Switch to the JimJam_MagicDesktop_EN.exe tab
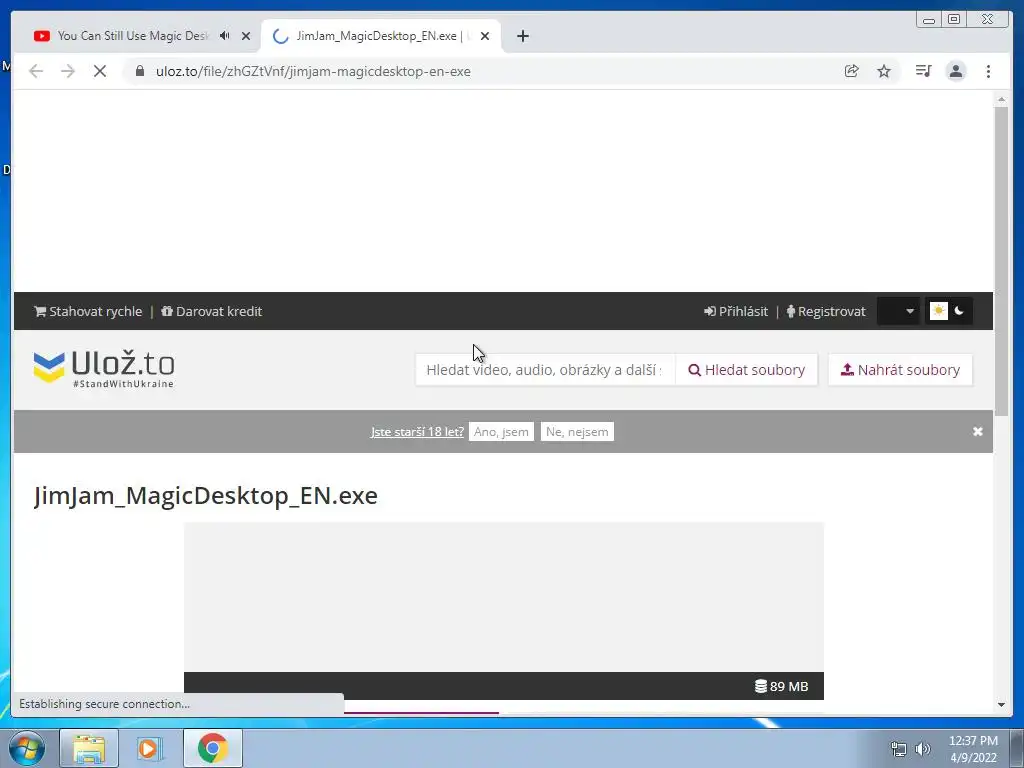This screenshot has width=1024, height=768. pos(379,36)
